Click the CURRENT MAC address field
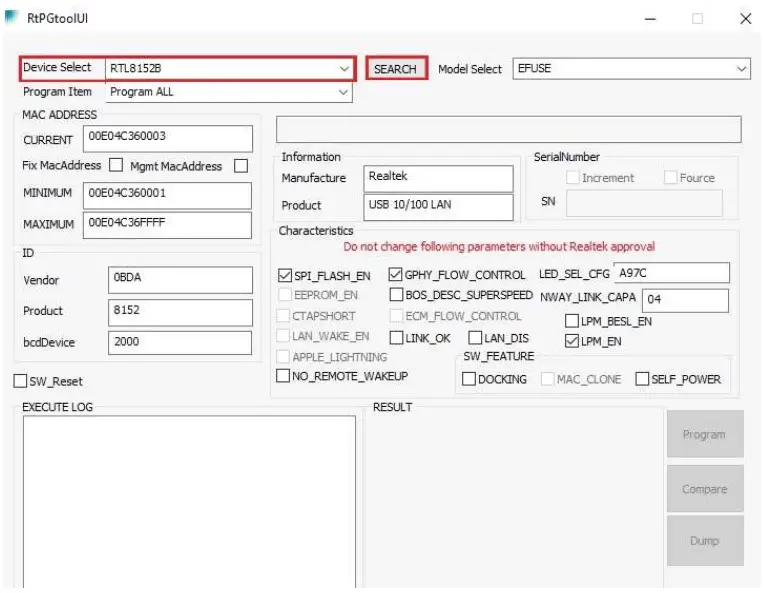 tap(167, 138)
